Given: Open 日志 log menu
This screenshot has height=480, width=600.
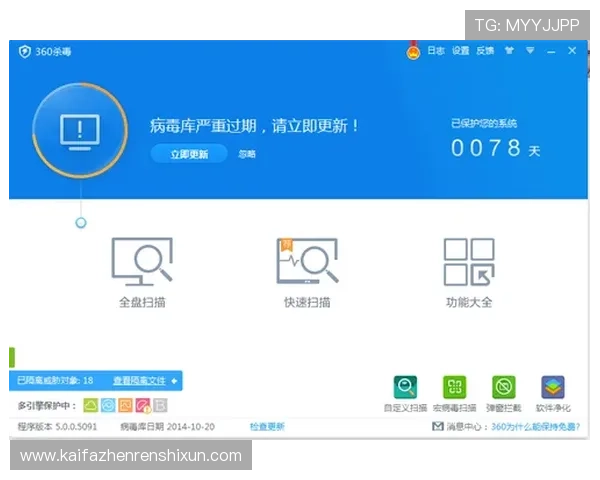Looking at the screenshot, I should pyautogui.click(x=436, y=51).
